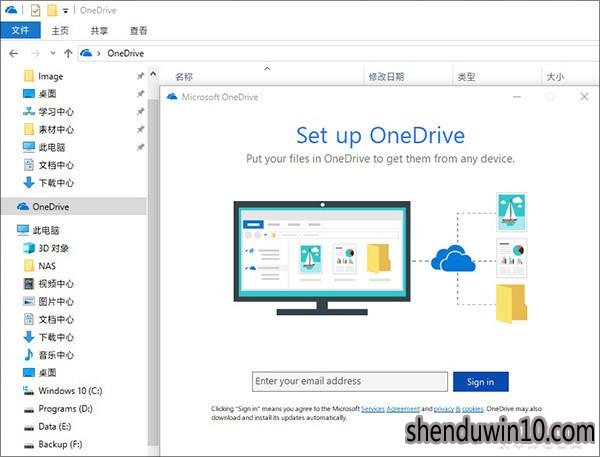
Task: Click the forward navigation arrow
Action: coord(36,54)
